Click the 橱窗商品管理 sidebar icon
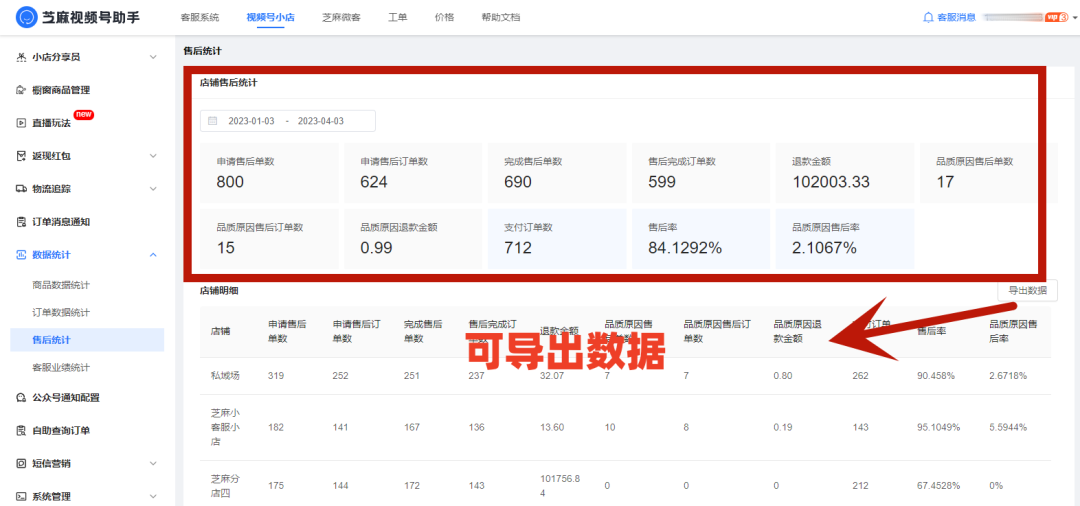1080x506 pixels. coord(21,89)
